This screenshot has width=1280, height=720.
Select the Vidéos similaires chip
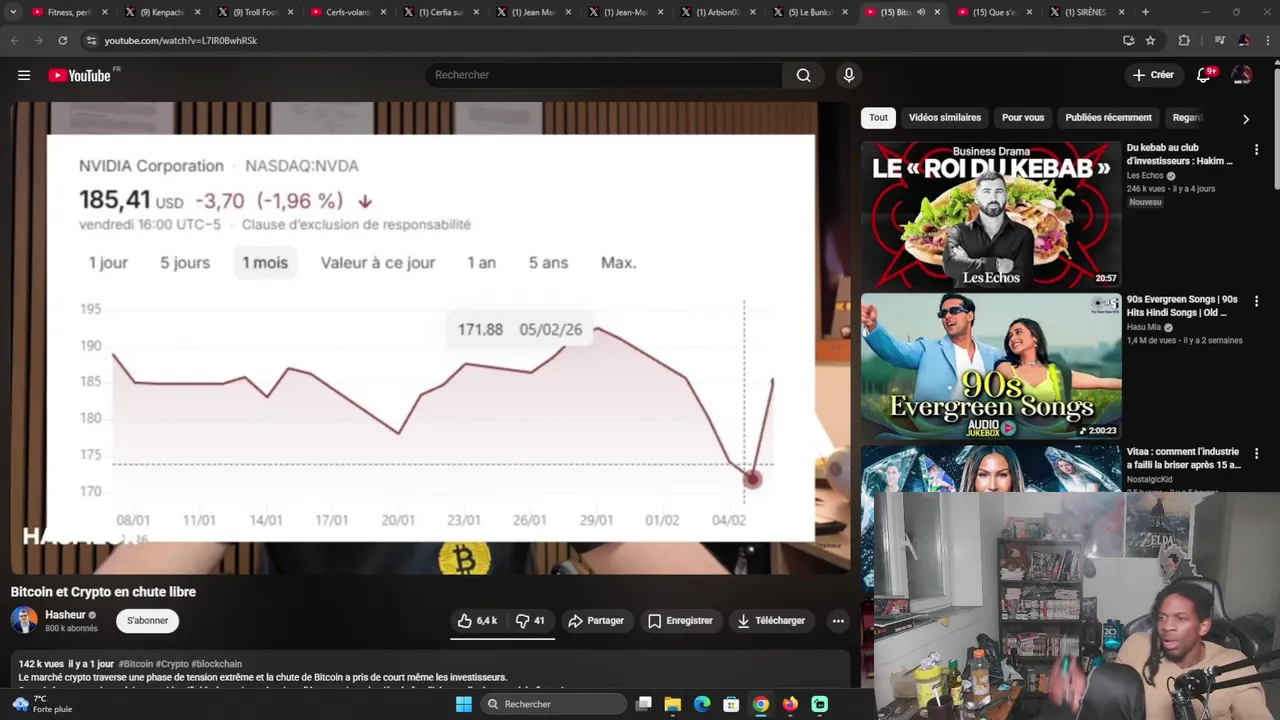(x=945, y=117)
